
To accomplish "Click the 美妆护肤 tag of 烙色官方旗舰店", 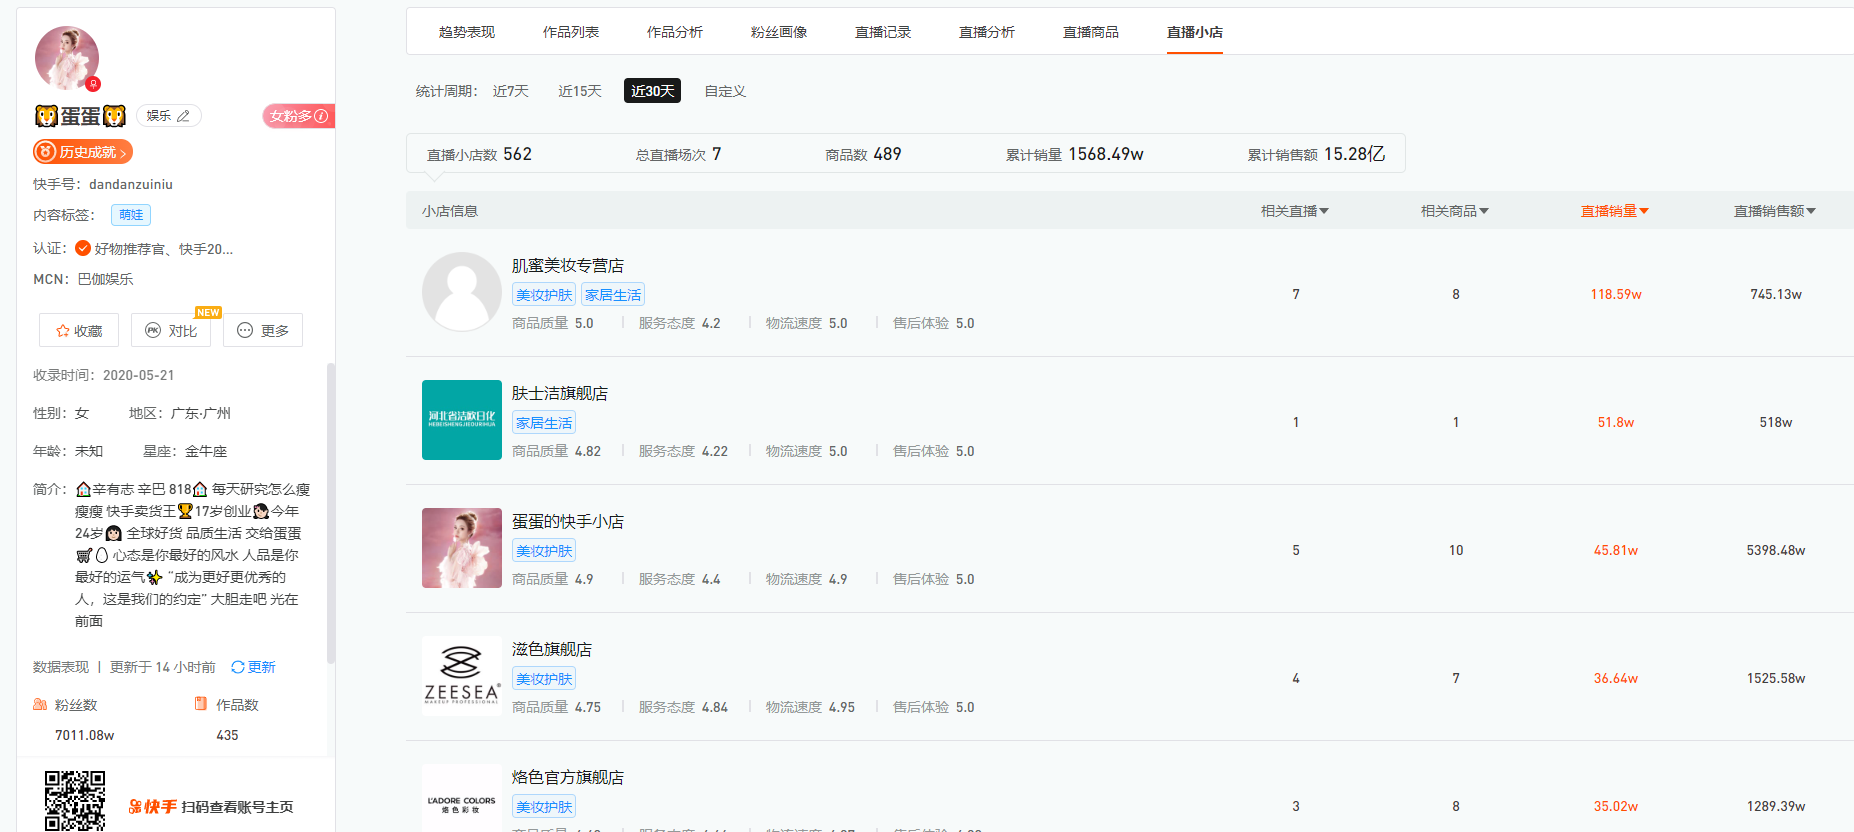I will point(544,807).
